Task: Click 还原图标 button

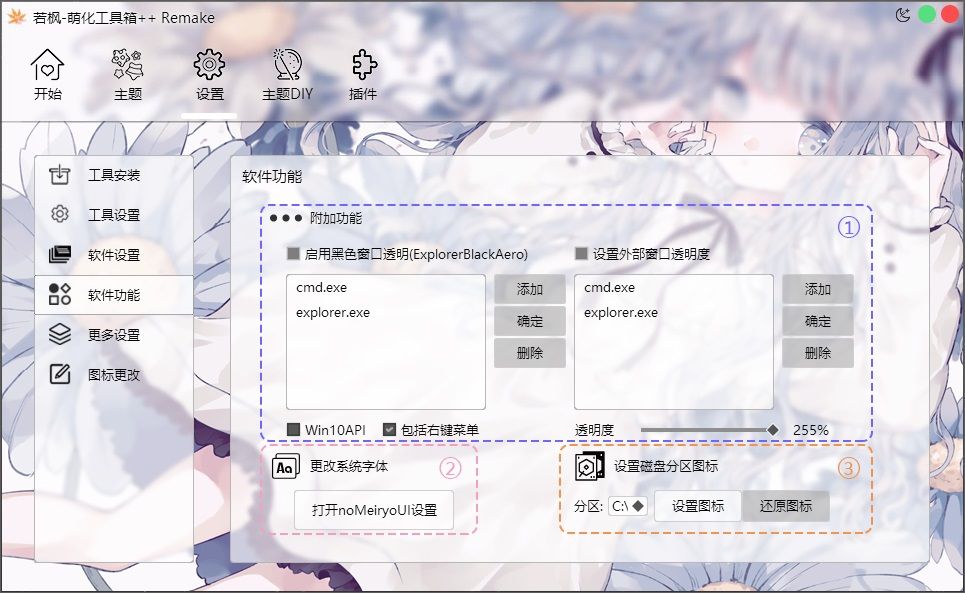Action: 786,506
